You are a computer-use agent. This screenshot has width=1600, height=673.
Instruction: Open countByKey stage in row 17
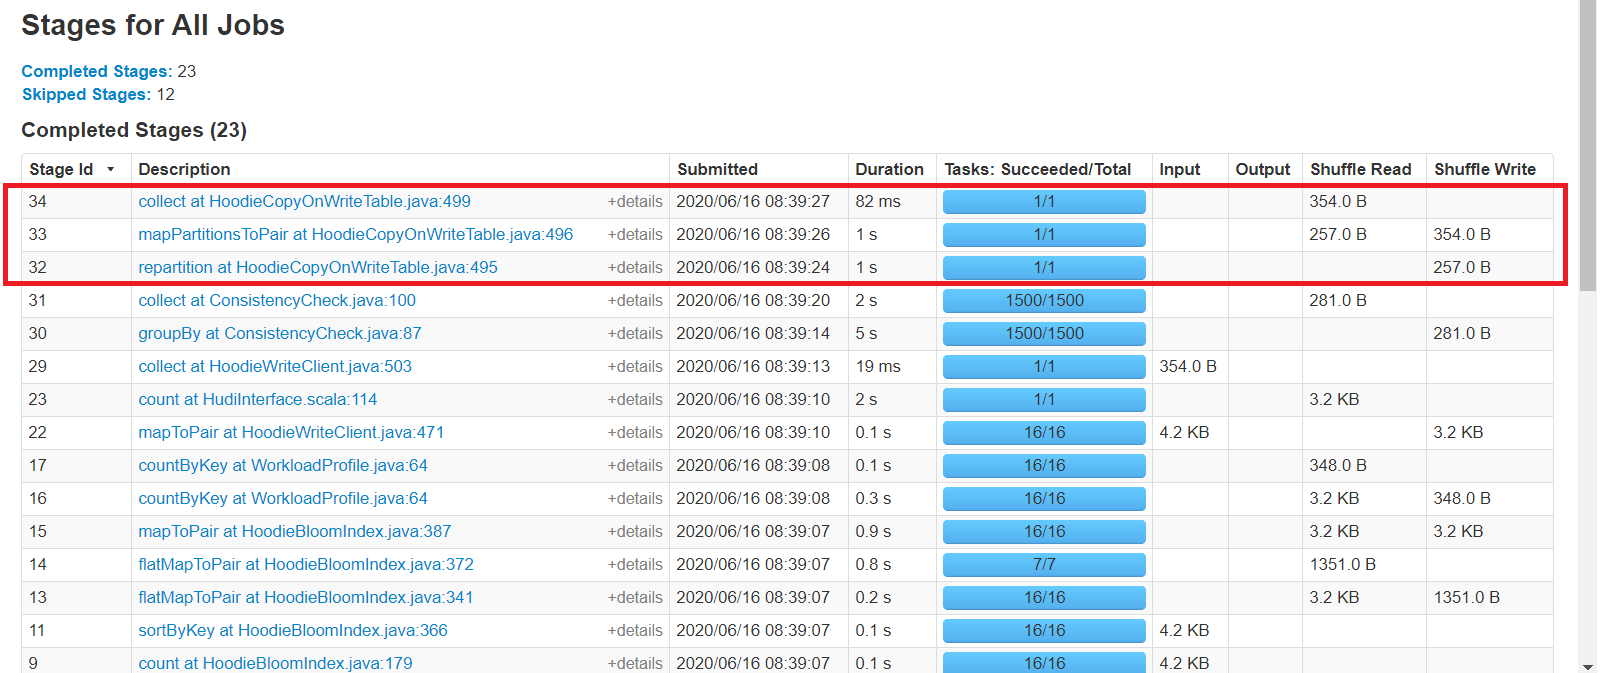pos(283,465)
